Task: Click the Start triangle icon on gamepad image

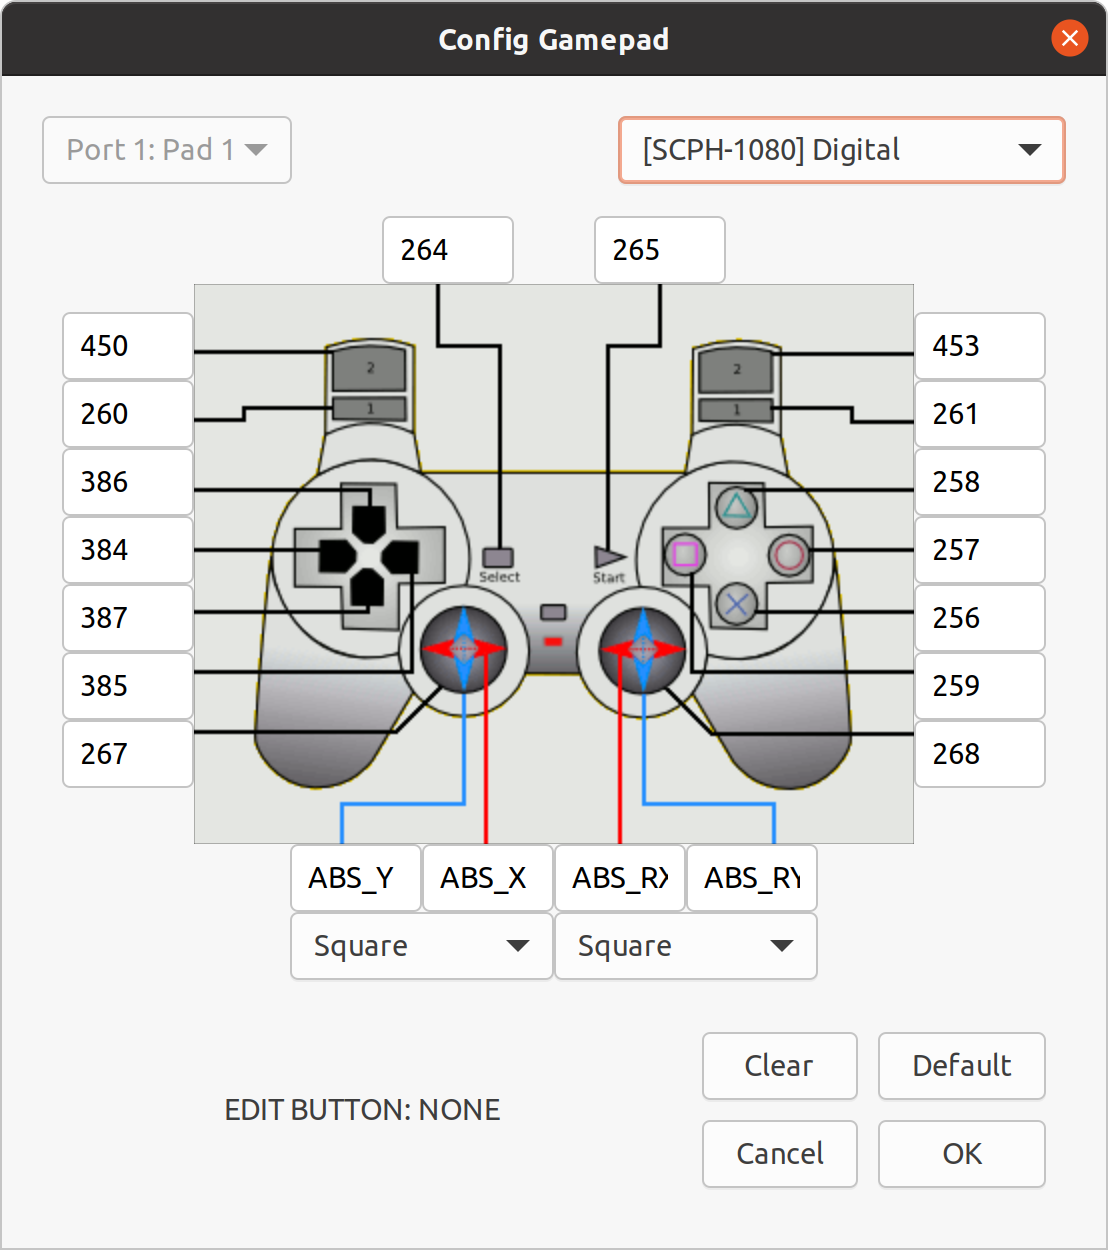Action: pyautogui.click(x=609, y=557)
